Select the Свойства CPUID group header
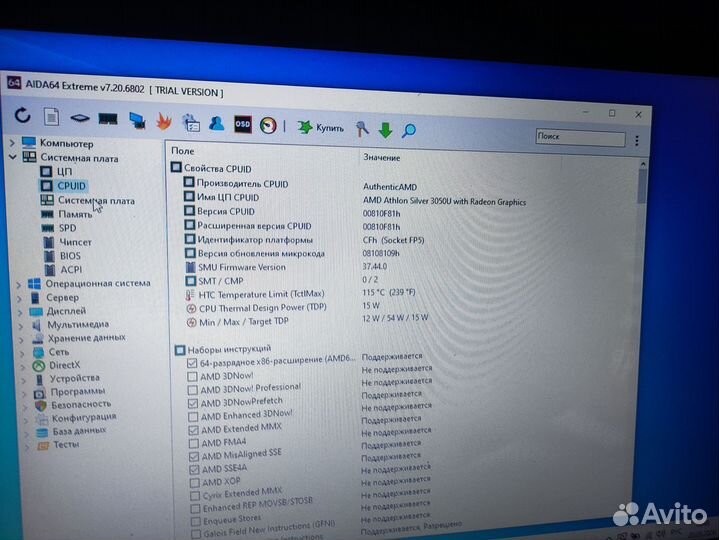The width and height of the screenshot is (719, 540). click(211, 168)
